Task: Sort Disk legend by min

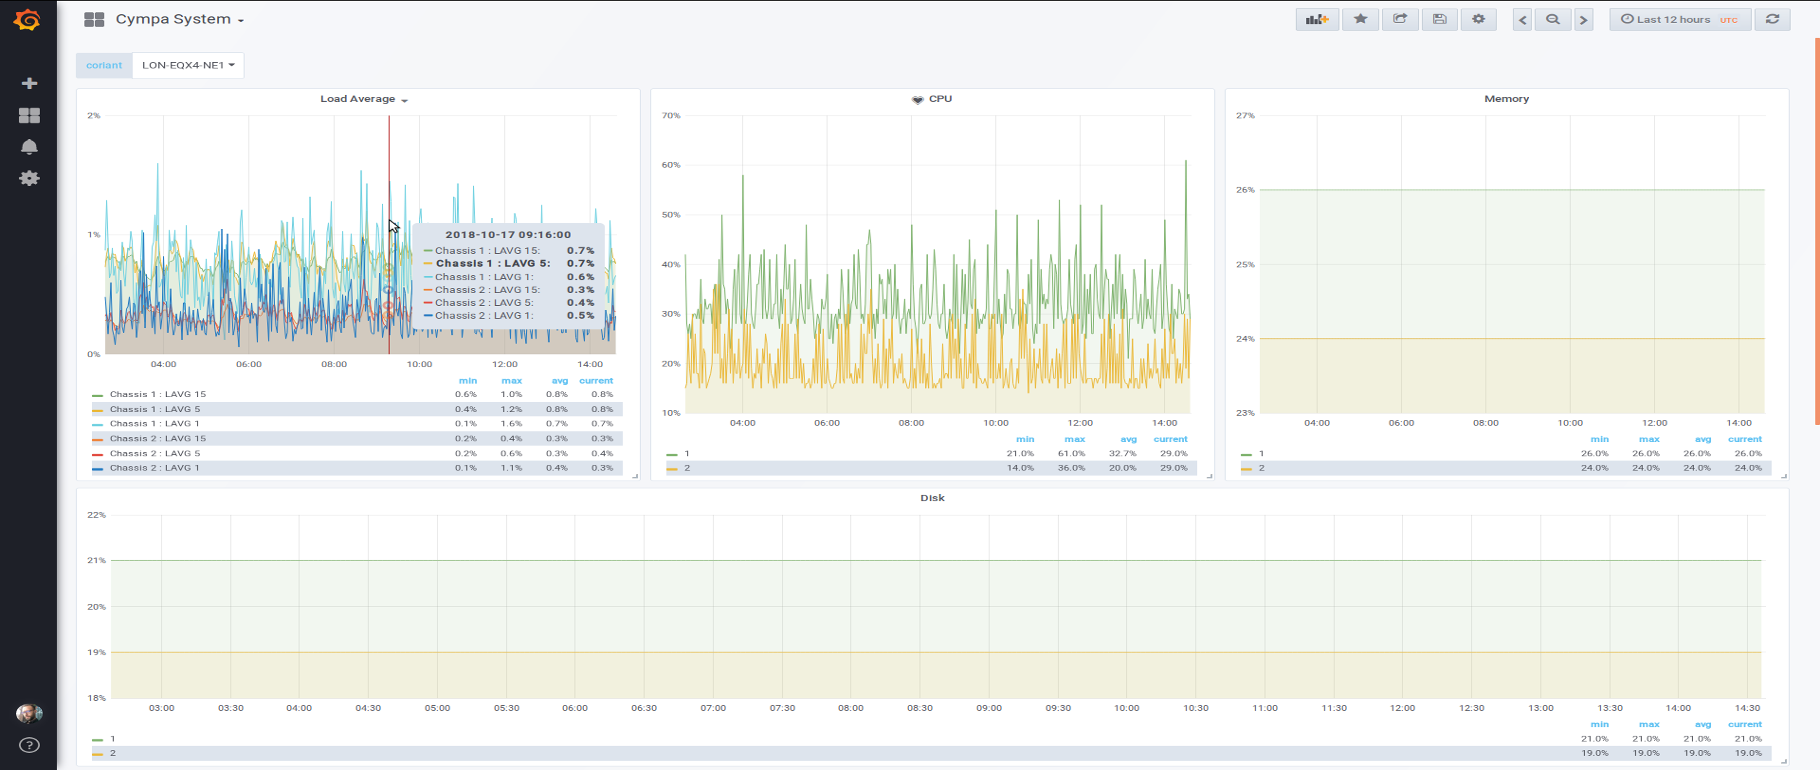Action: click(x=1599, y=724)
